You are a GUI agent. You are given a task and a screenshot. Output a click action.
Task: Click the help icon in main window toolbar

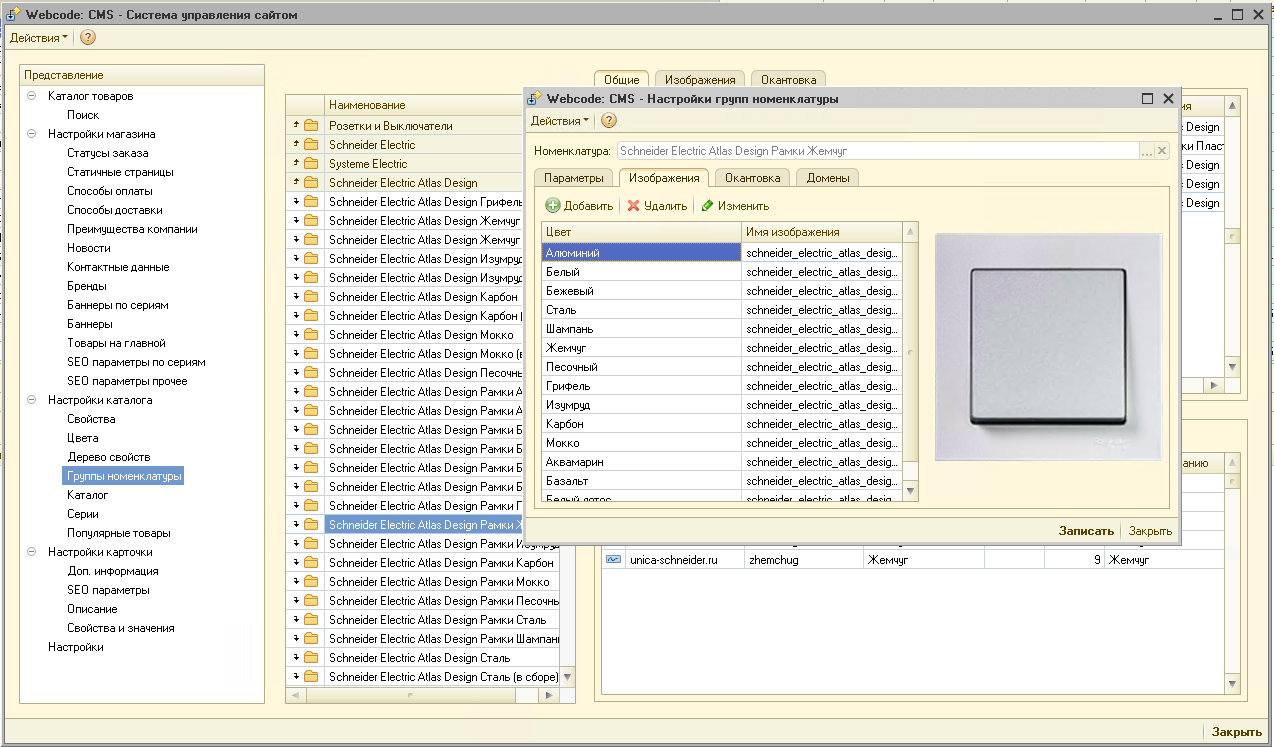point(88,38)
